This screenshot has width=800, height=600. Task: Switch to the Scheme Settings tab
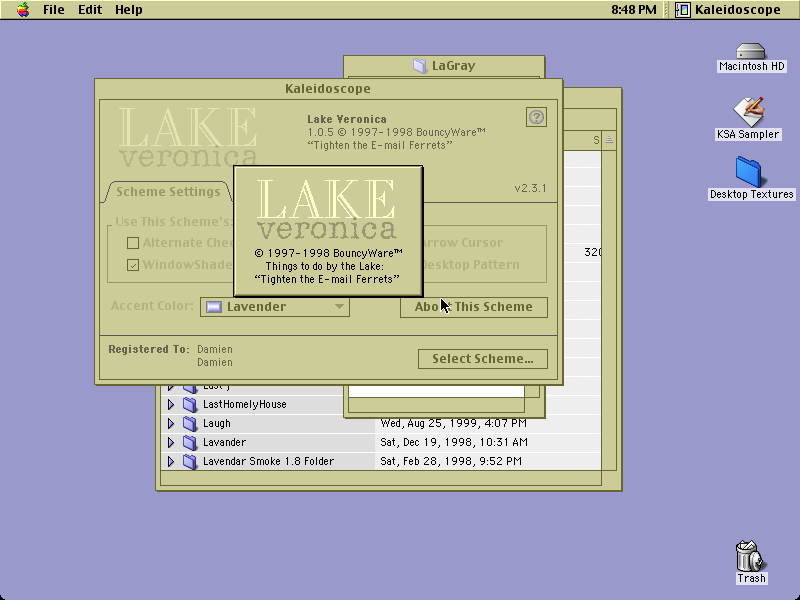(168, 192)
